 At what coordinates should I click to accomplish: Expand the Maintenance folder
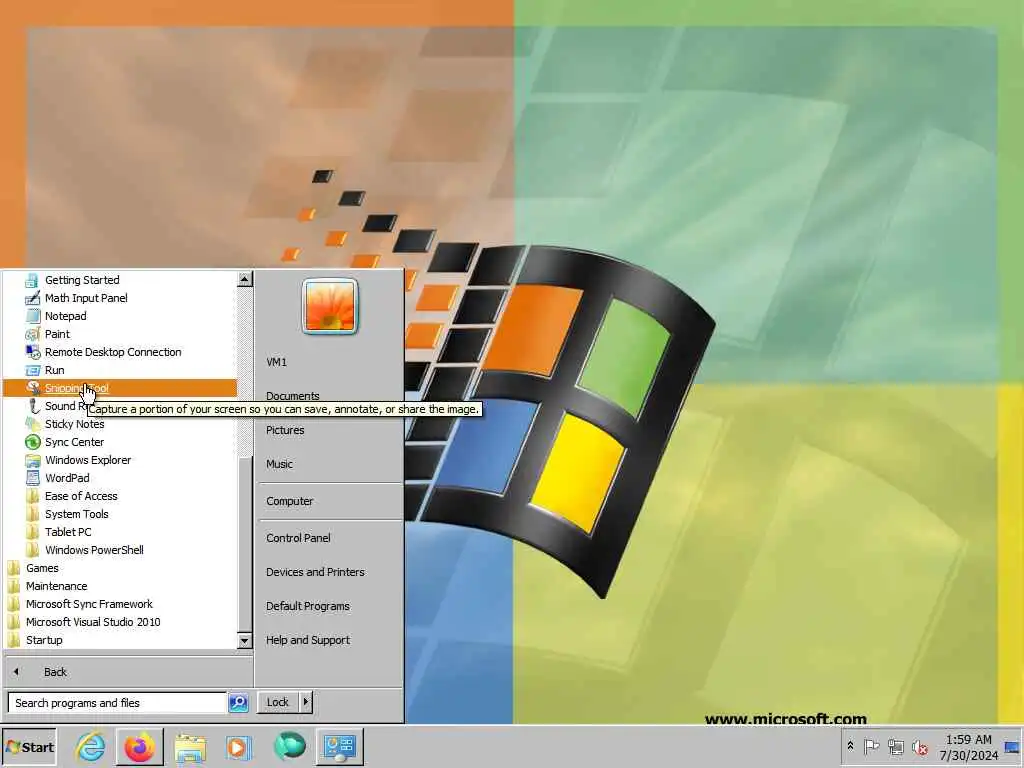[x=56, y=586]
